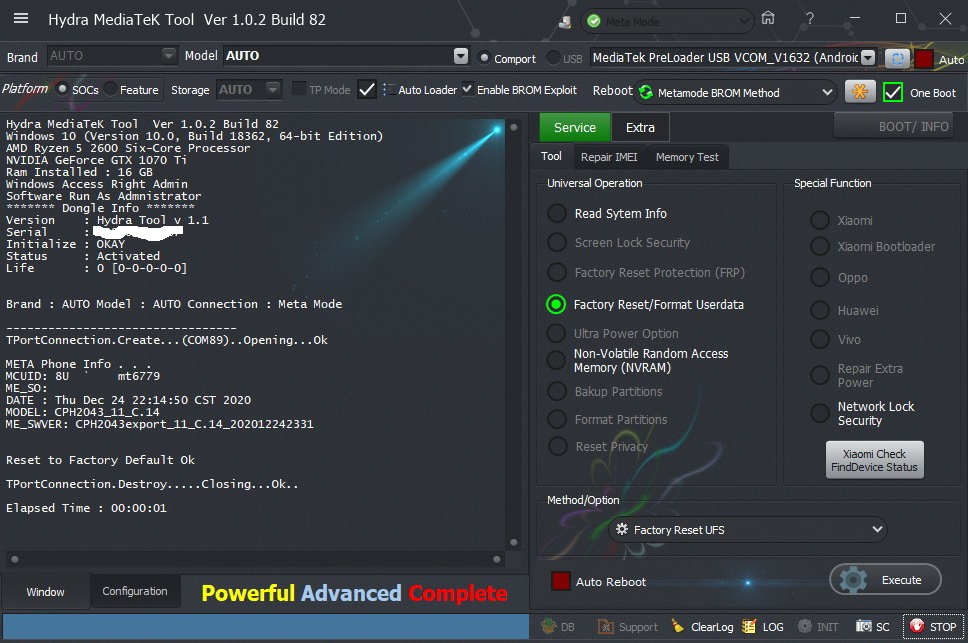Open DB from bottom toolbar
The height and width of the screenshot is (643, 968).
tap(558, 627)
